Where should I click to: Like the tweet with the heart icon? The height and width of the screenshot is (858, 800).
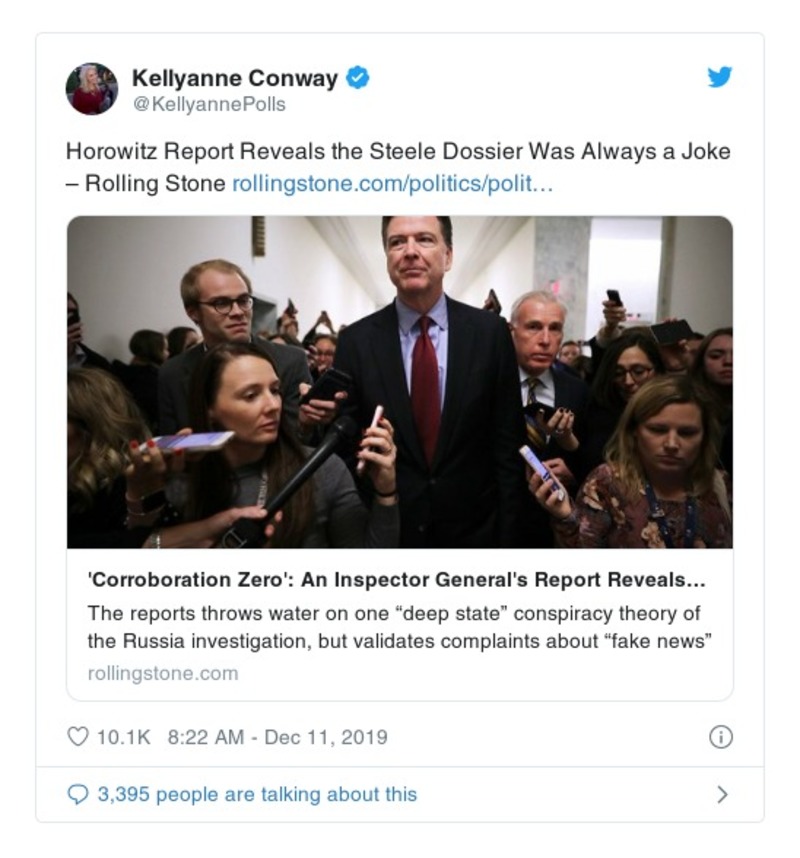[77, 738]
